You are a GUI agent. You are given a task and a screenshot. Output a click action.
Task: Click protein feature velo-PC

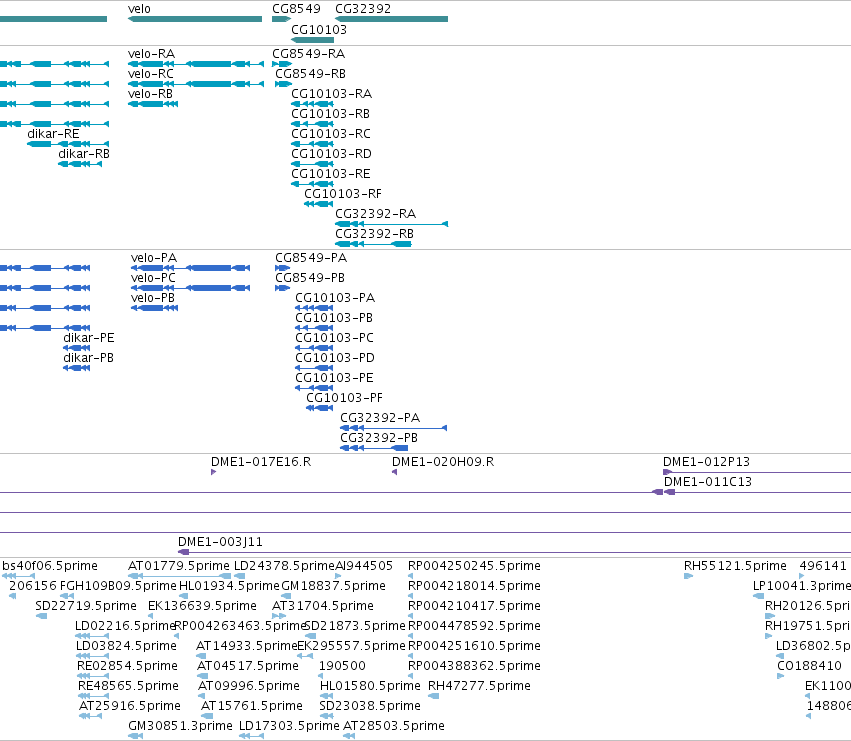coord(190,288)
